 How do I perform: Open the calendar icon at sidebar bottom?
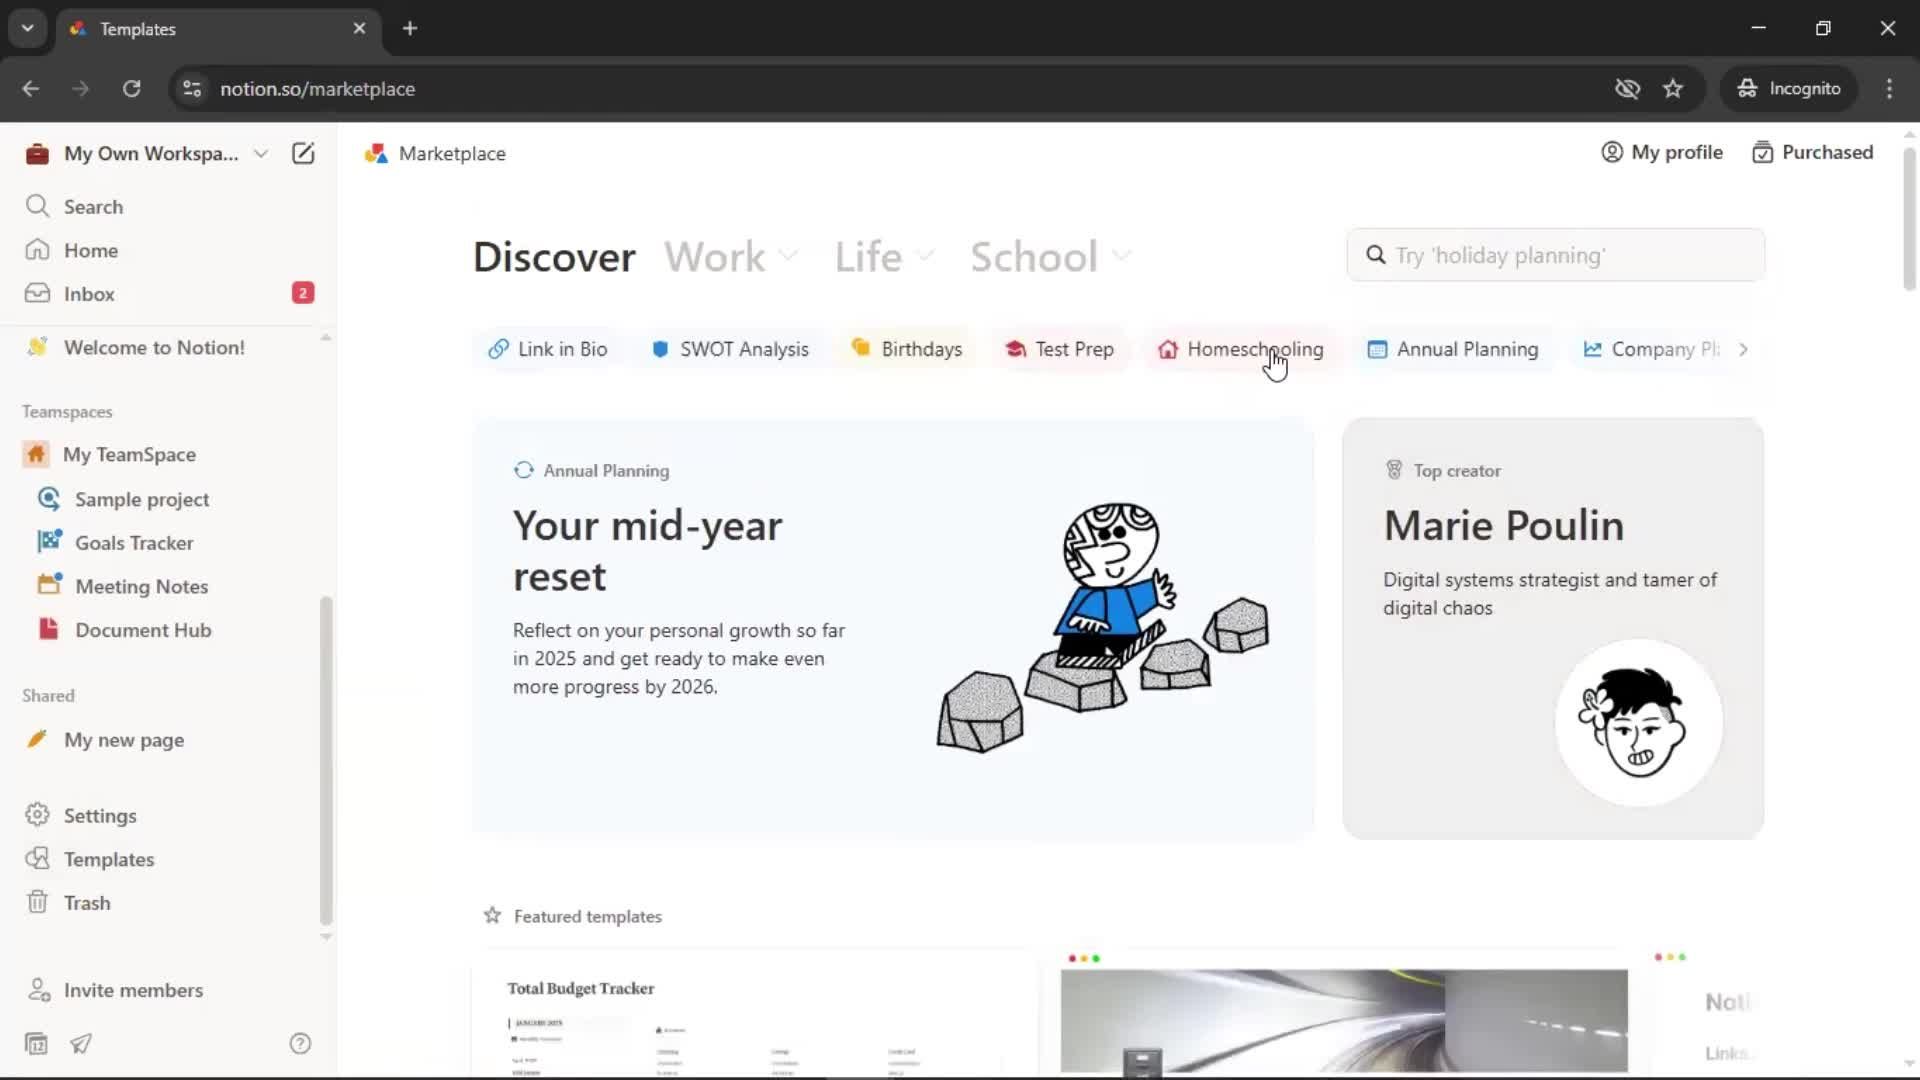[36, 1044]
